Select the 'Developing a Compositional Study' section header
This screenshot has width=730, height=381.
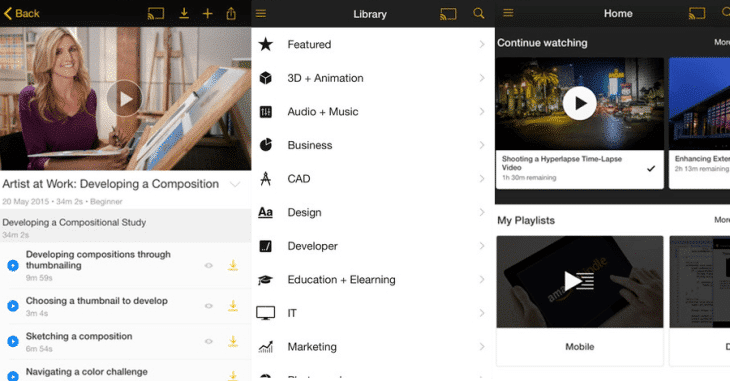point(126,226)
